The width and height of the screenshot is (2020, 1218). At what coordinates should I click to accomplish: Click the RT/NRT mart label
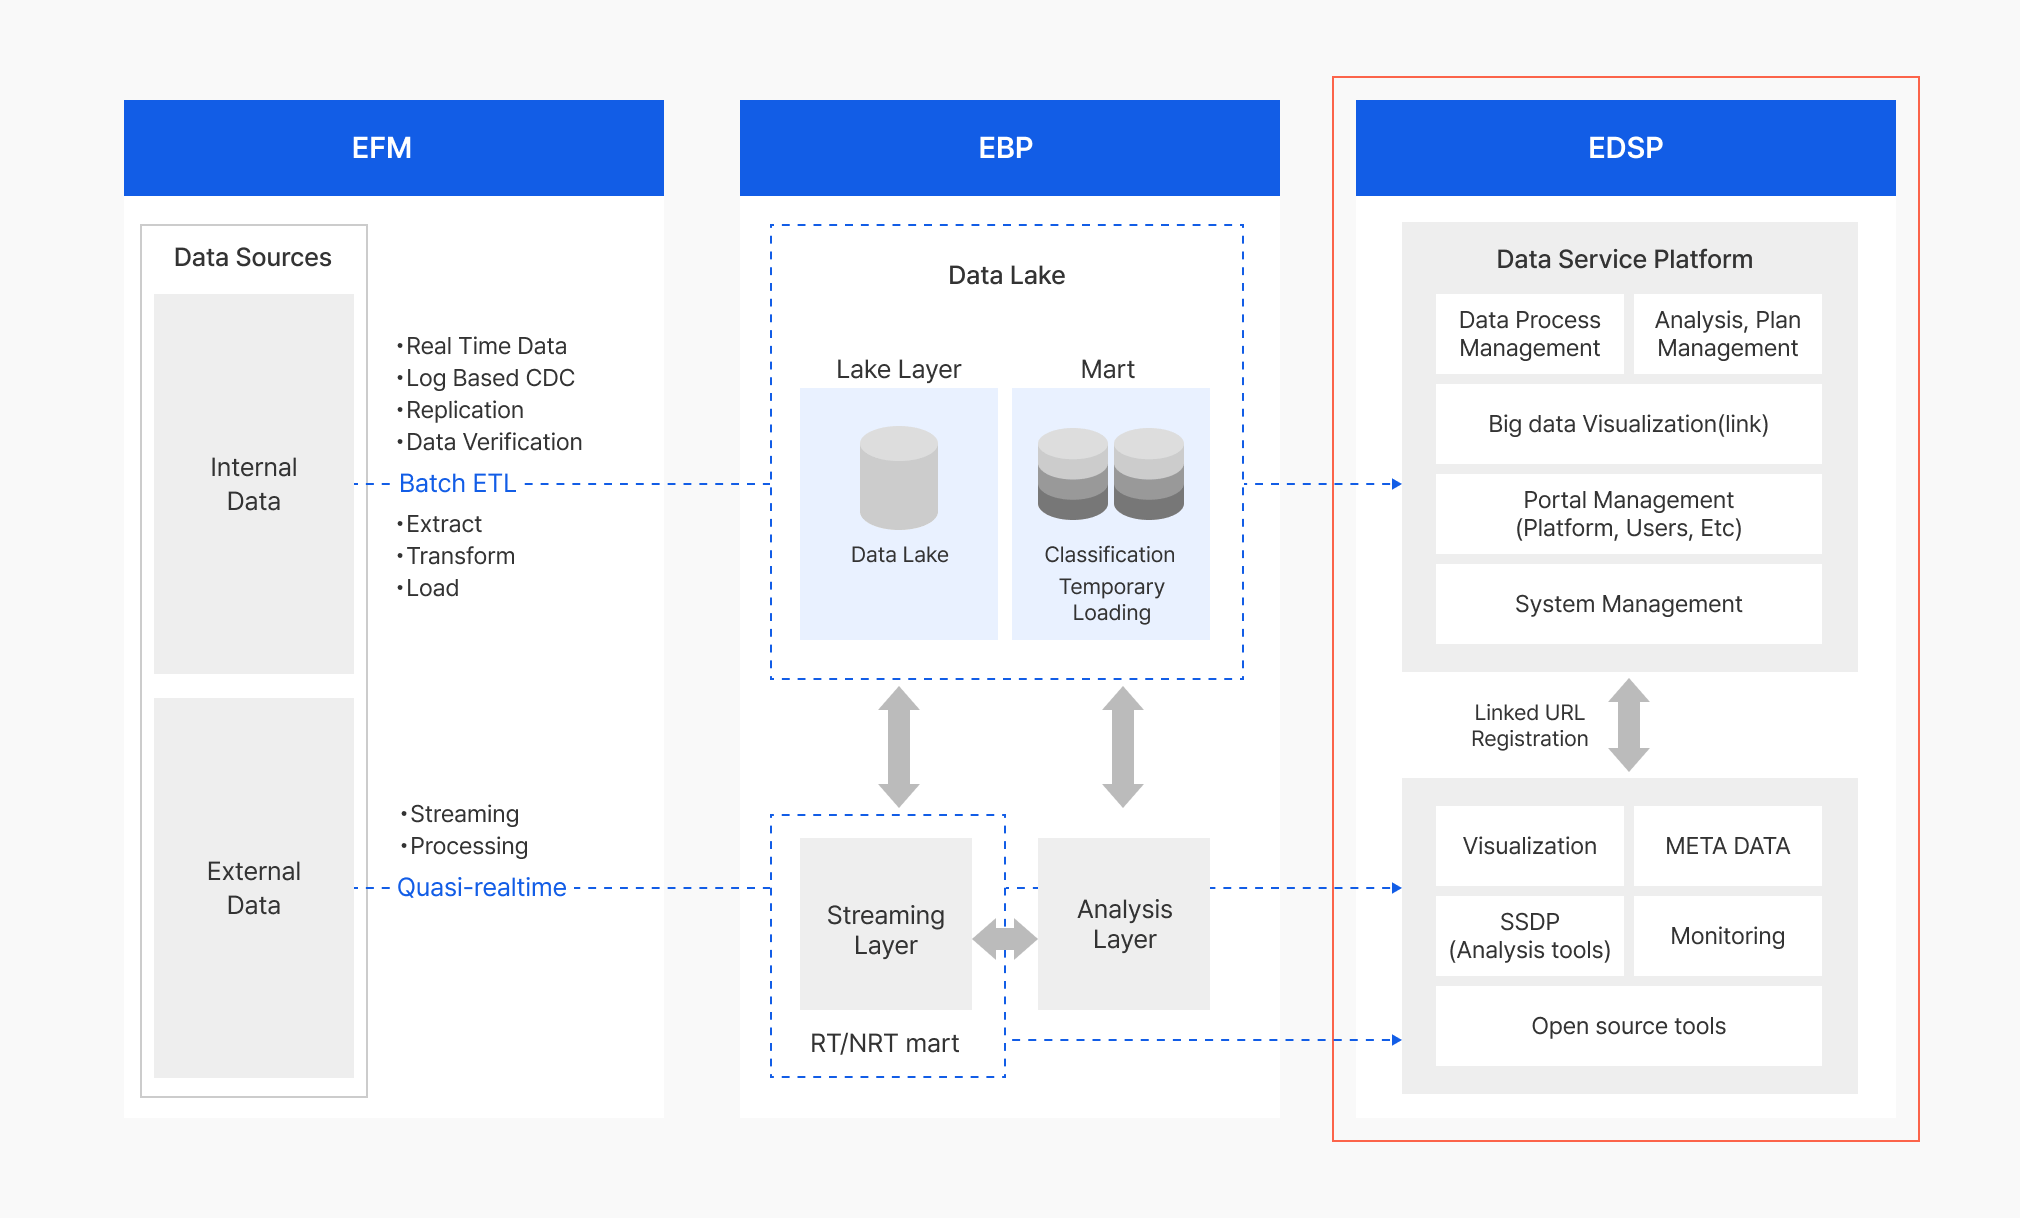point(885,1043)
